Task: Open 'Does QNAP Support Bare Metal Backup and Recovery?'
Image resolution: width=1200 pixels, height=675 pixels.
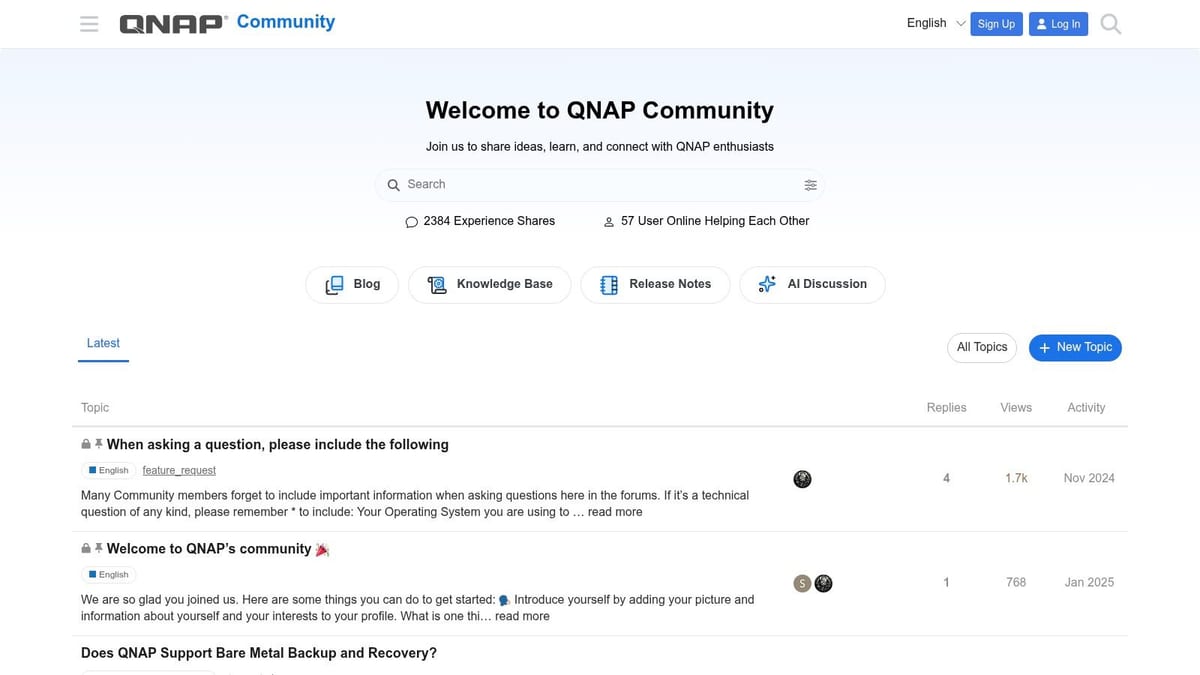Action: click(259, 653)
